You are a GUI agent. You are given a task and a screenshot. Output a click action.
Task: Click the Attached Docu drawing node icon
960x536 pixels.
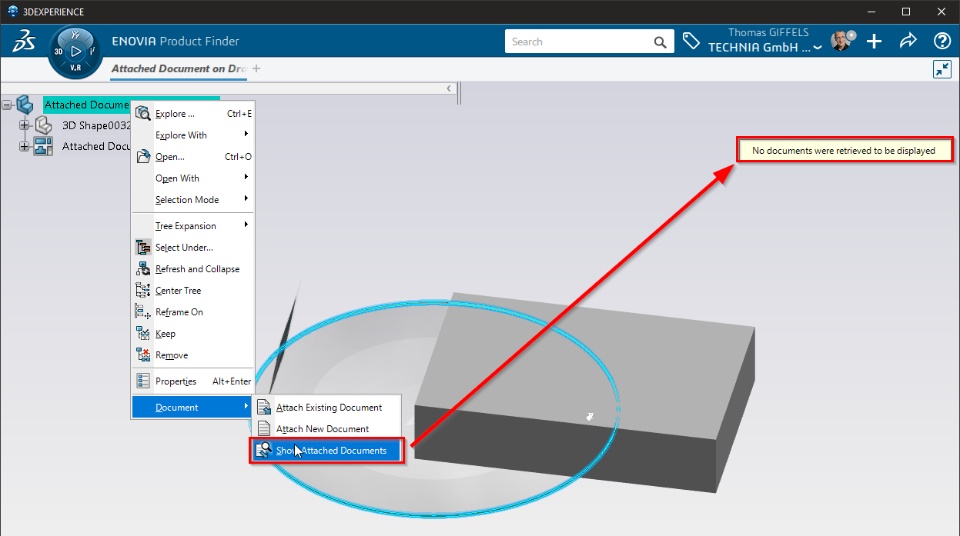[43, 146]
